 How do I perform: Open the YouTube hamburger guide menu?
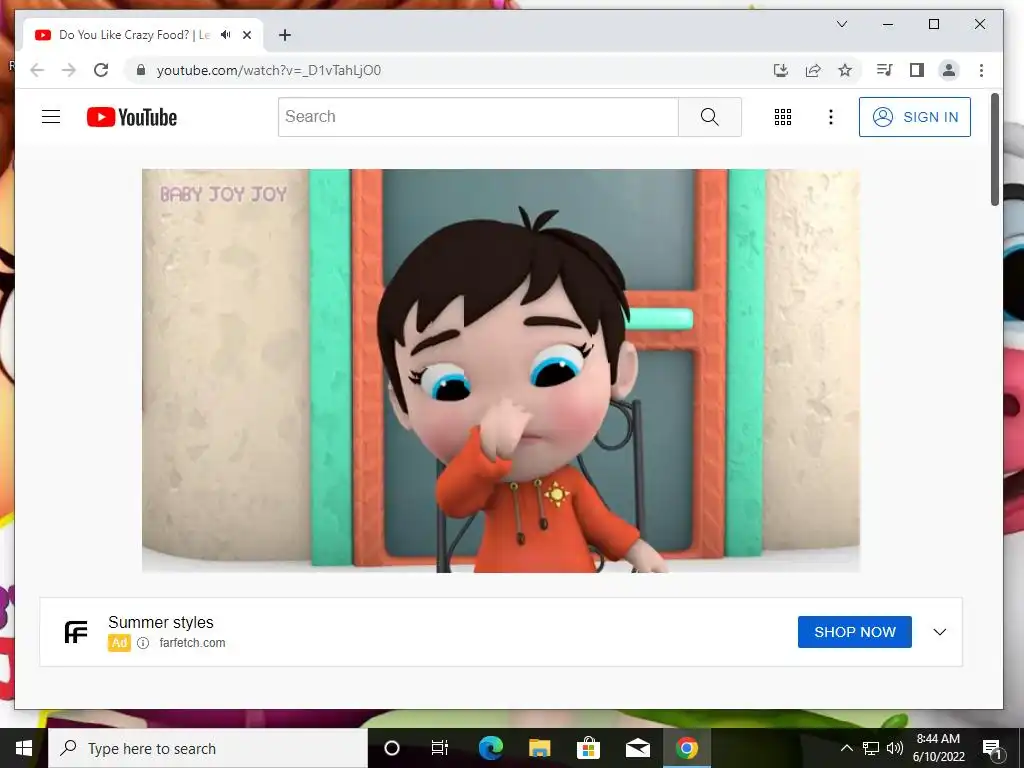(x=51, y=117)
